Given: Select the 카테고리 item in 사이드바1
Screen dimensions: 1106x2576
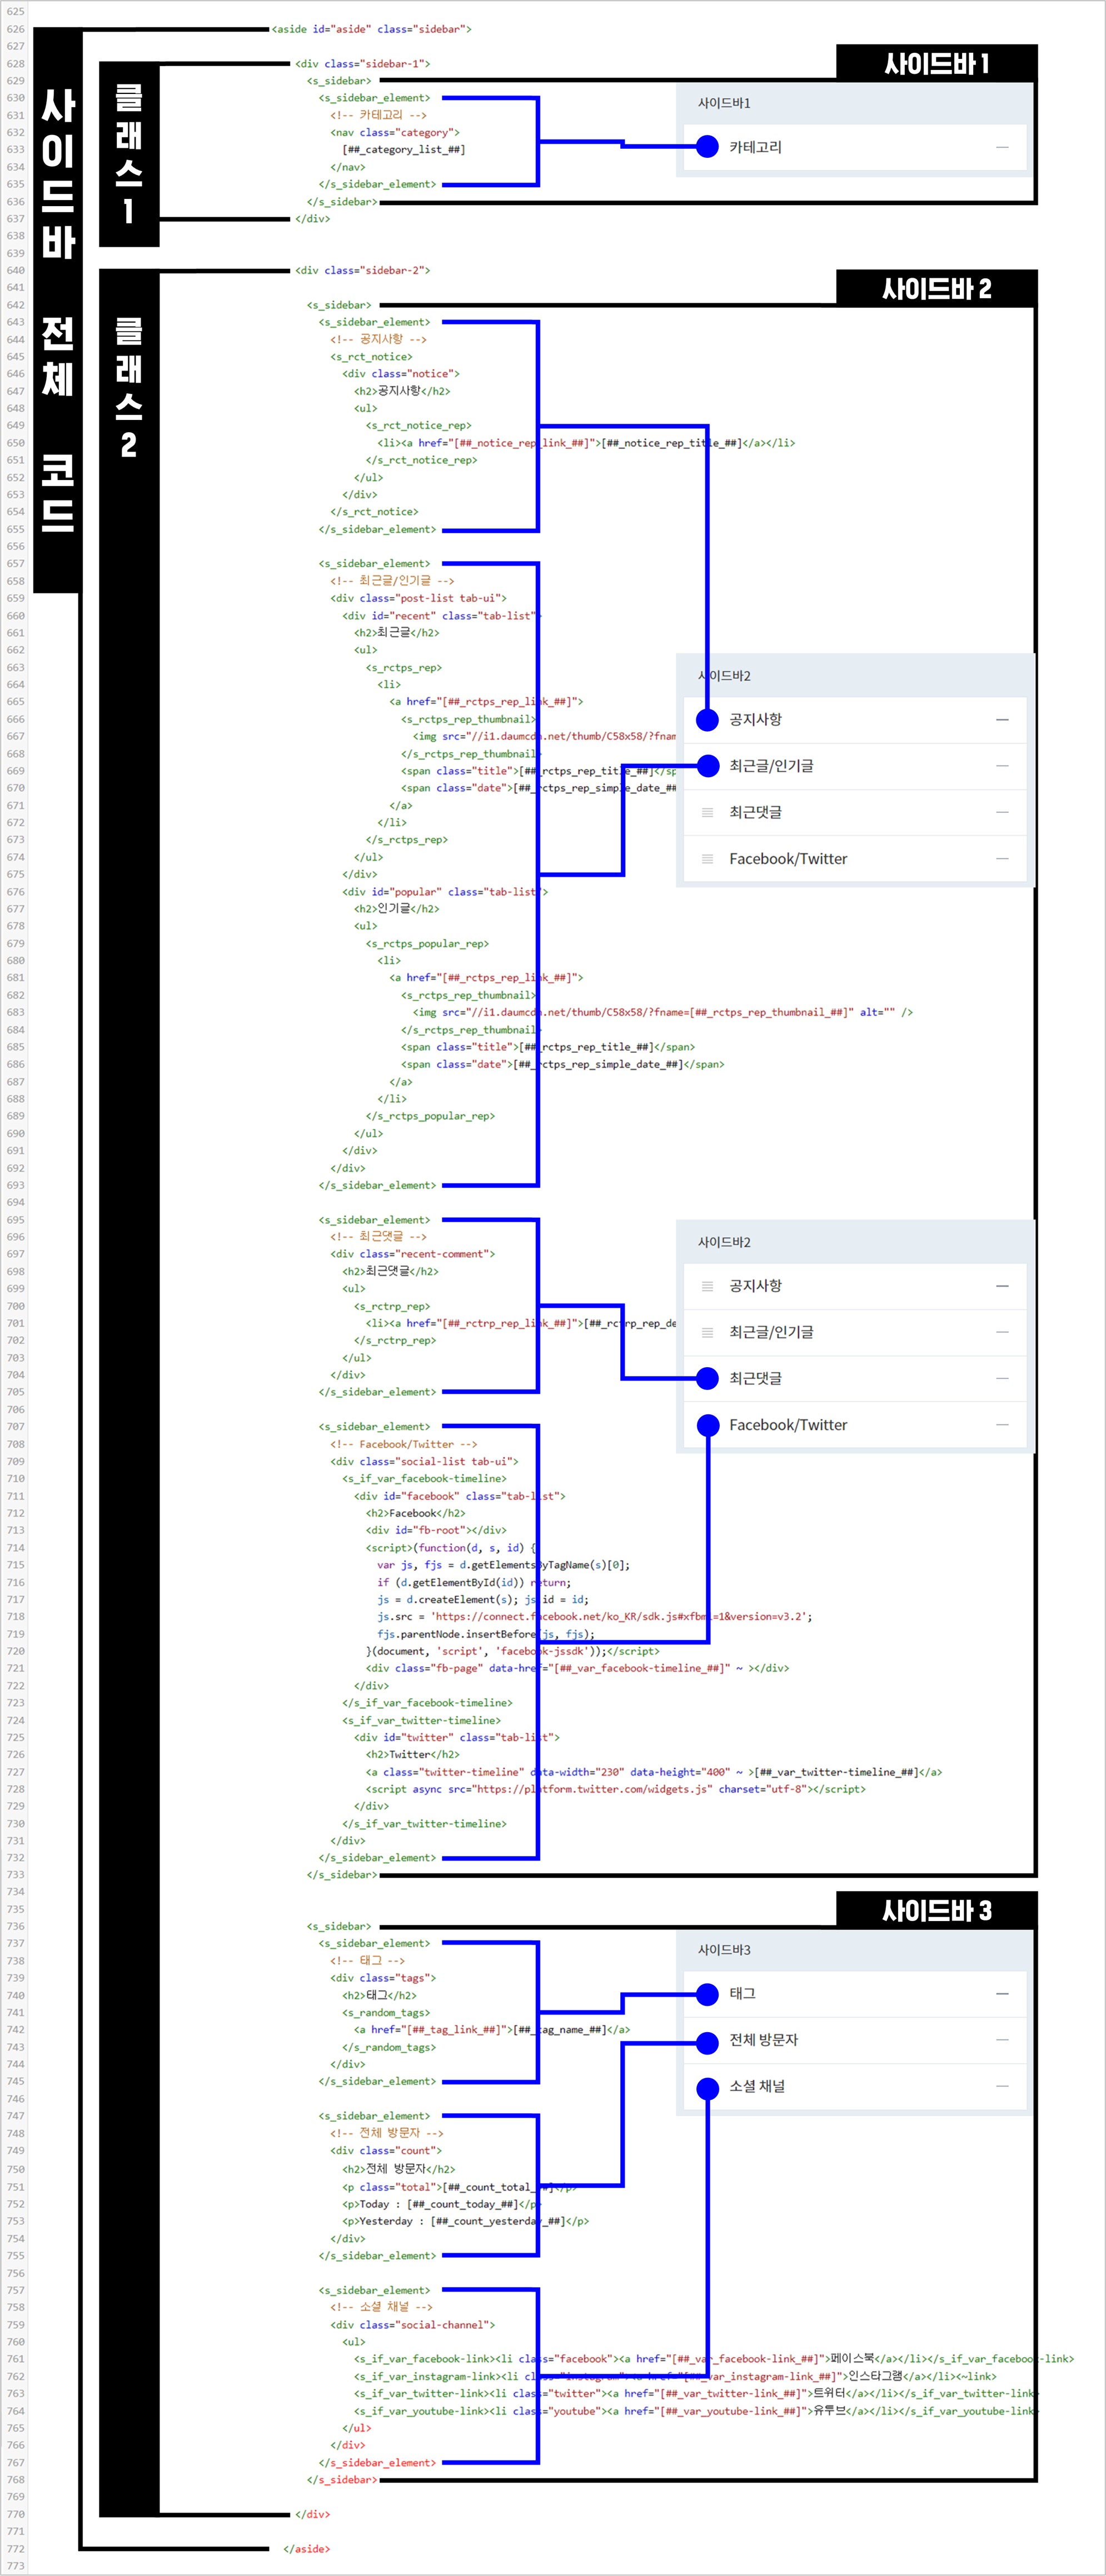Looking at the screenshot, I should [855, 147].
